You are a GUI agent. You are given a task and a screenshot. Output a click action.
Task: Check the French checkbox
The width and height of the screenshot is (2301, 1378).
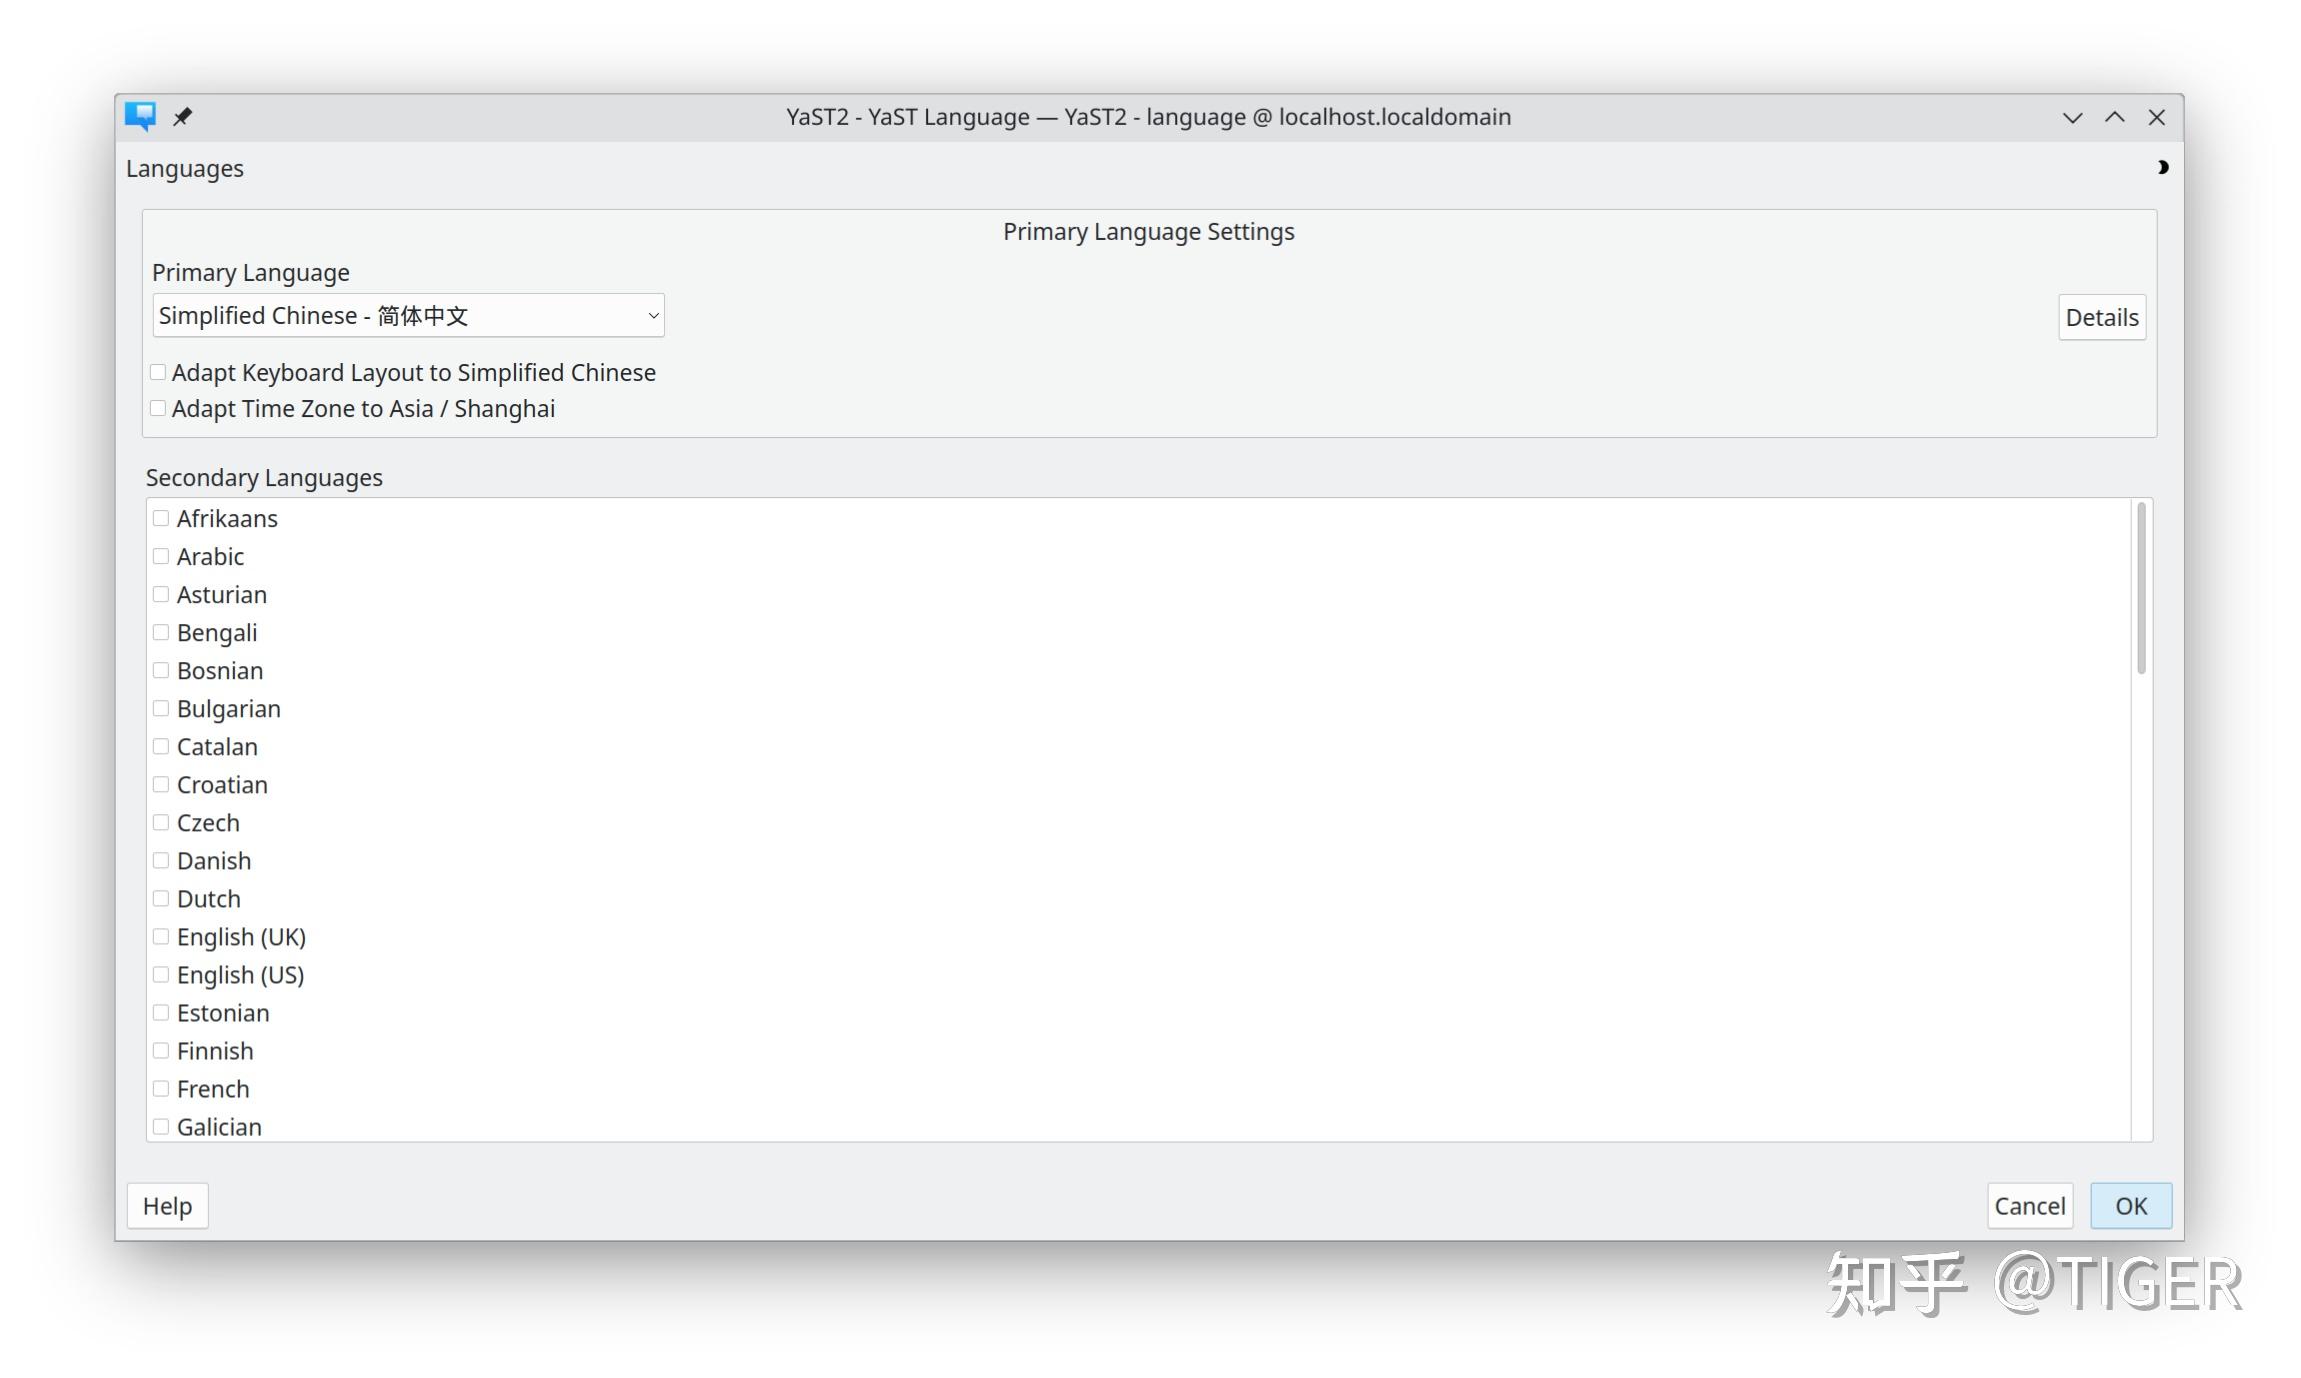(x=161, y=1087)
